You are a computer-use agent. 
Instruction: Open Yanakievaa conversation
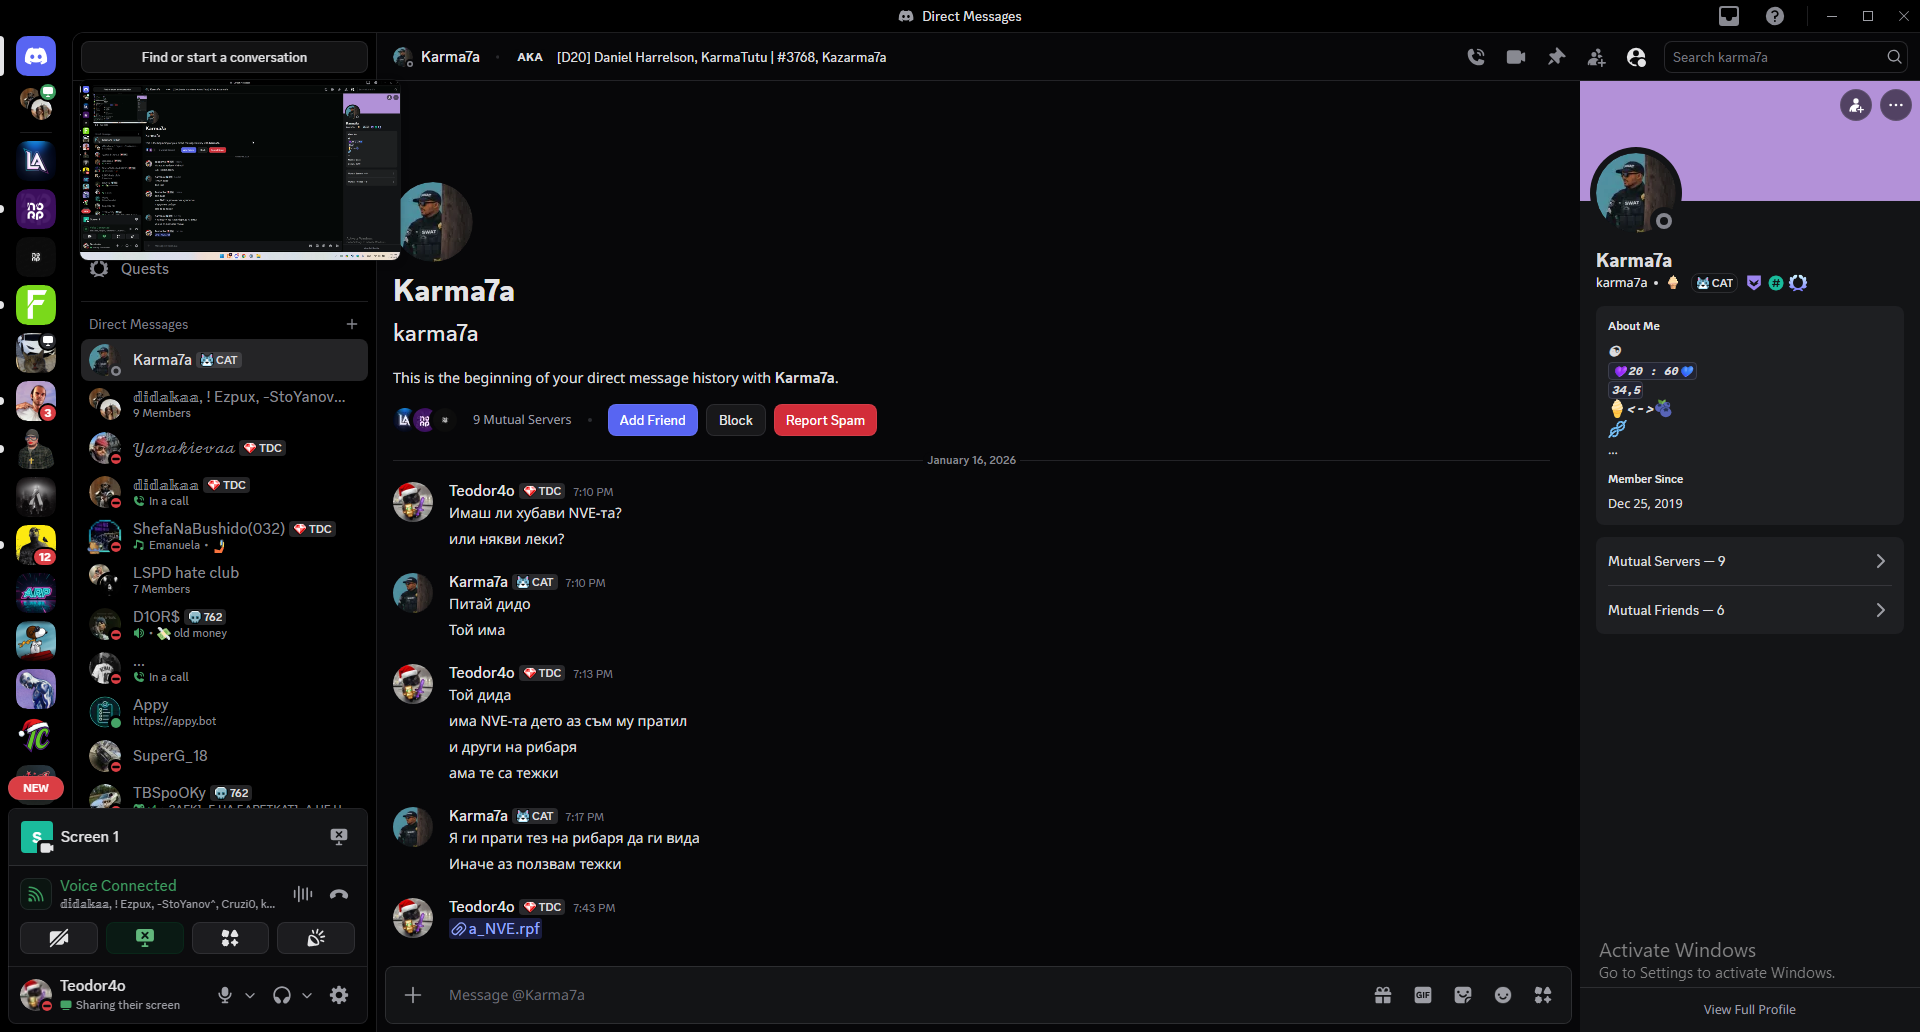click(224, 448)
